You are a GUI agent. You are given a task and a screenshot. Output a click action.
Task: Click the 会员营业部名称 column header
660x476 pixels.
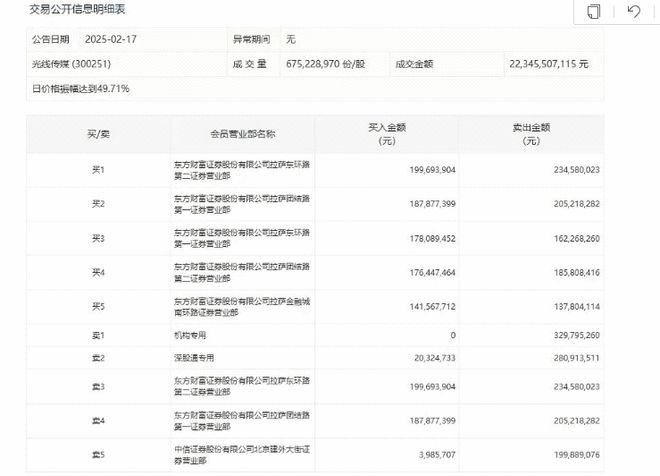[243, 134]
